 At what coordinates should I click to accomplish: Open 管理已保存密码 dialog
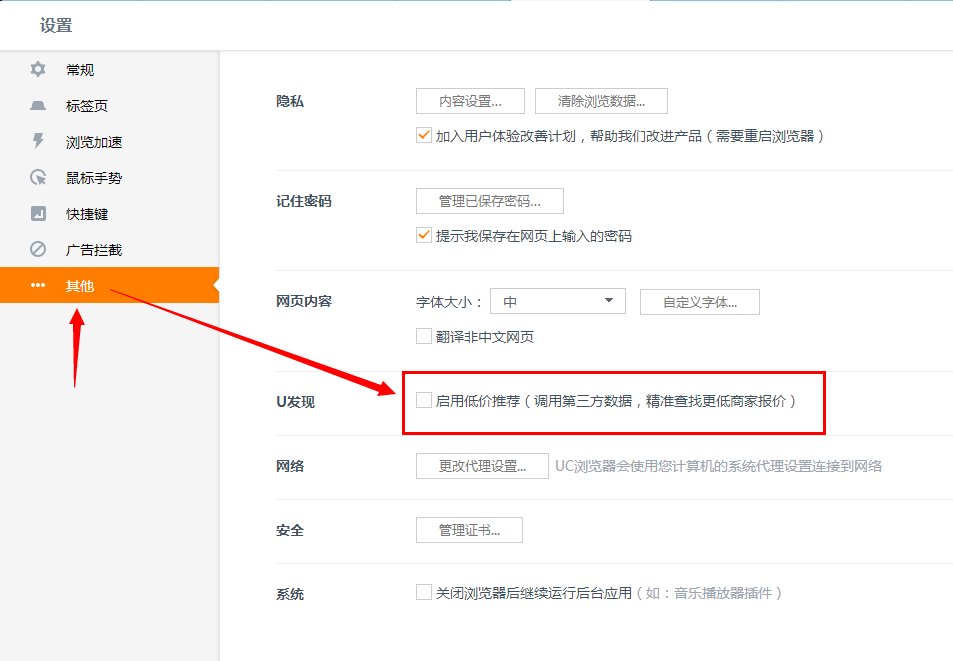click(489, 200)
